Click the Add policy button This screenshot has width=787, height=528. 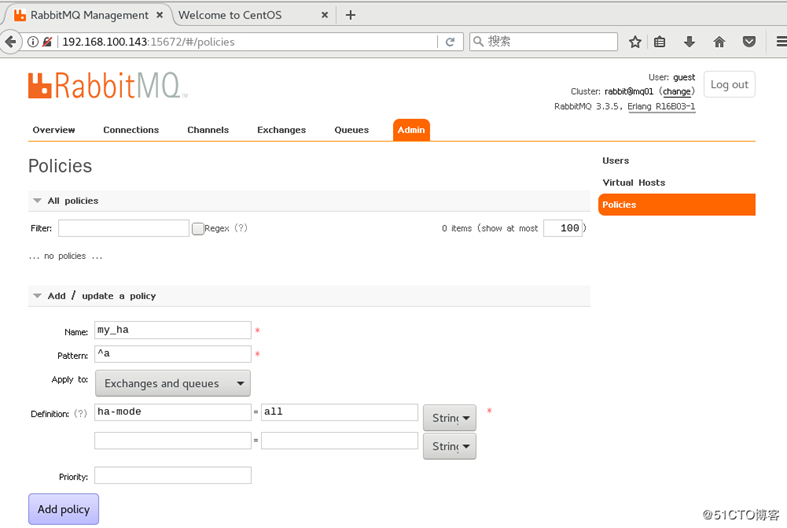pyautogui.click(x=63, y=509)
